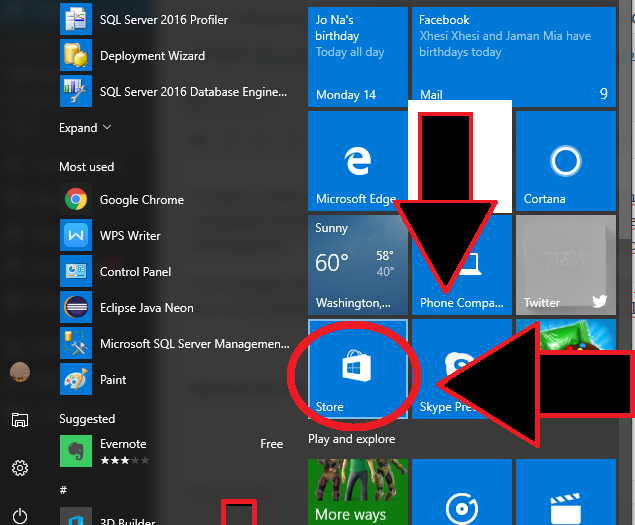
Task: Open Settings gear in Start sidebar
Action: (x=20, y=468)
